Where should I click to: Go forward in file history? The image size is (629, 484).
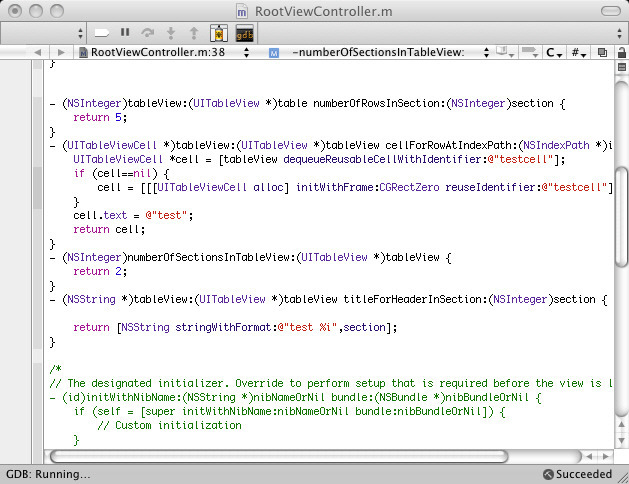(61, 52)
